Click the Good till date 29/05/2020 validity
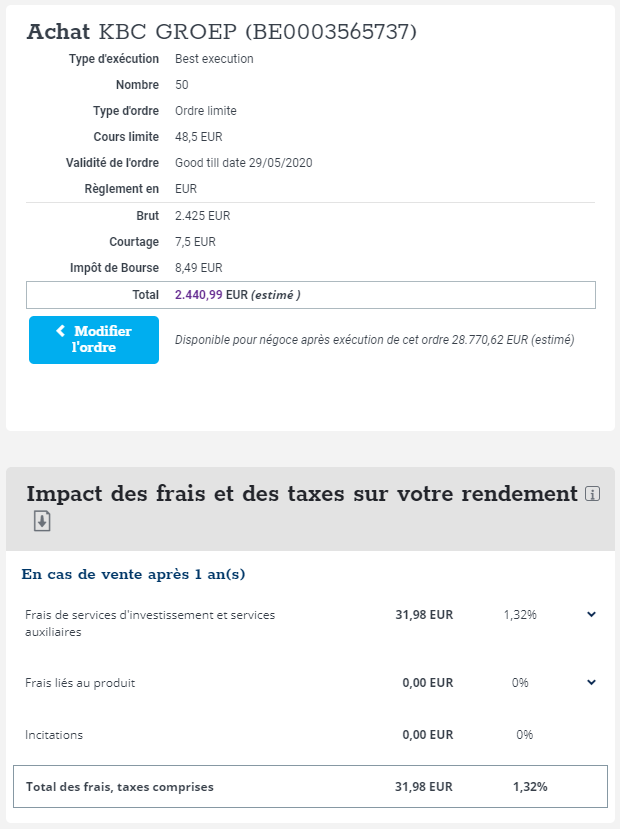This screenshot has height=829, width=620. click(x=243, y=163)
